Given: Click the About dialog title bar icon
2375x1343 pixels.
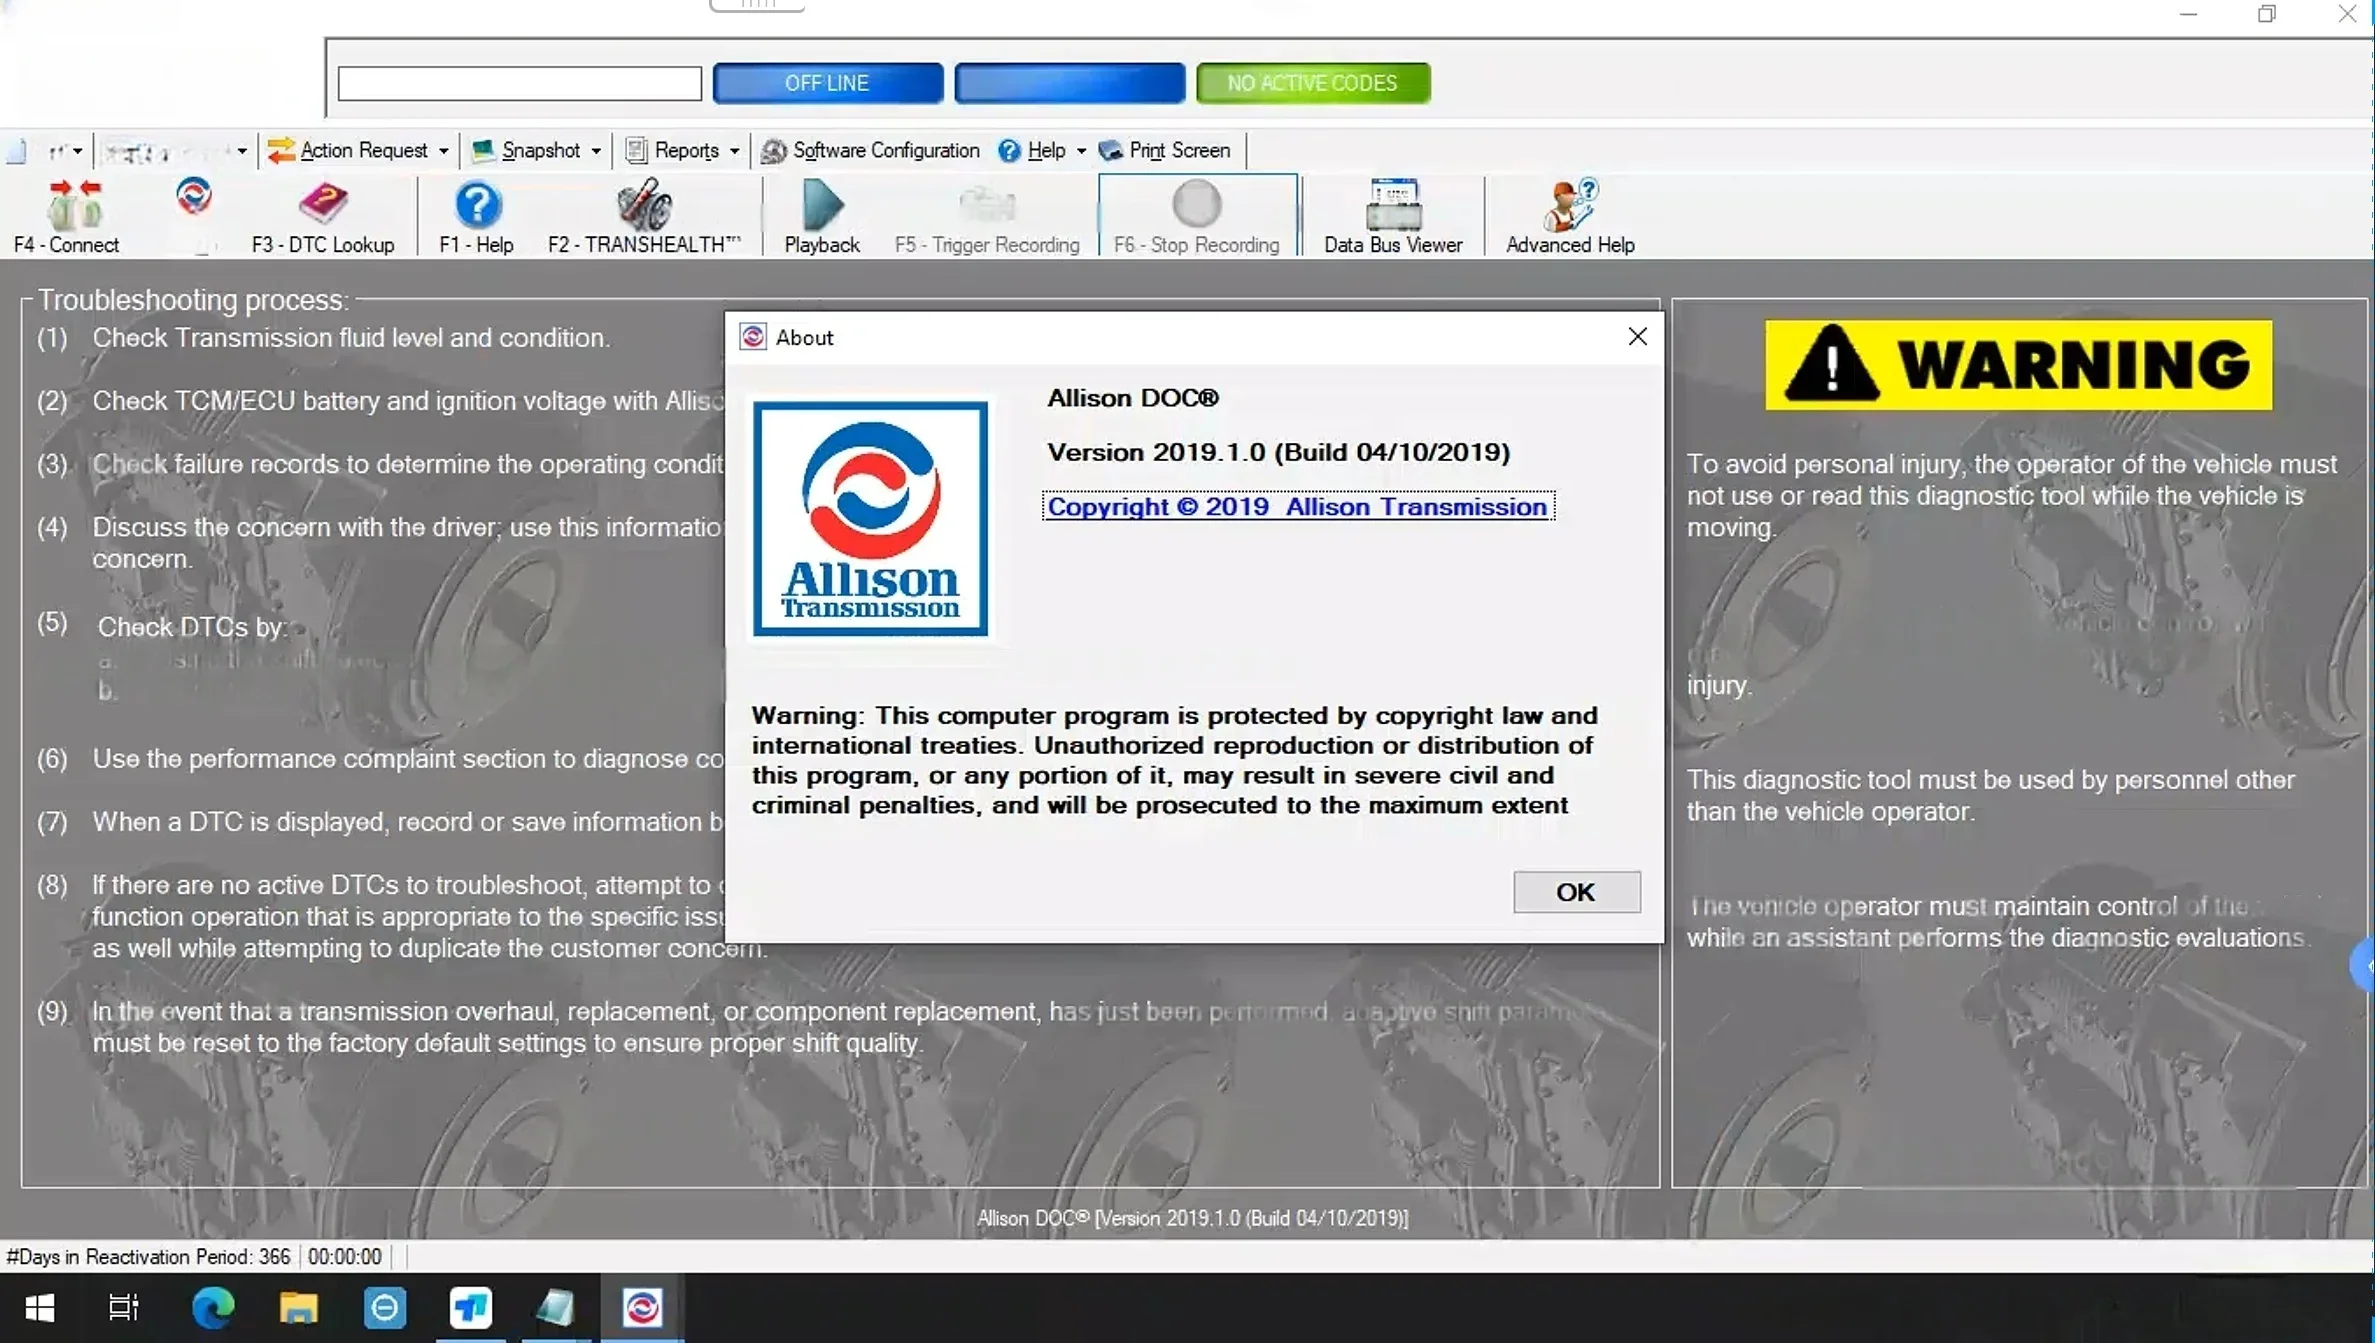Looking at the screenshot, I should 753,337.
